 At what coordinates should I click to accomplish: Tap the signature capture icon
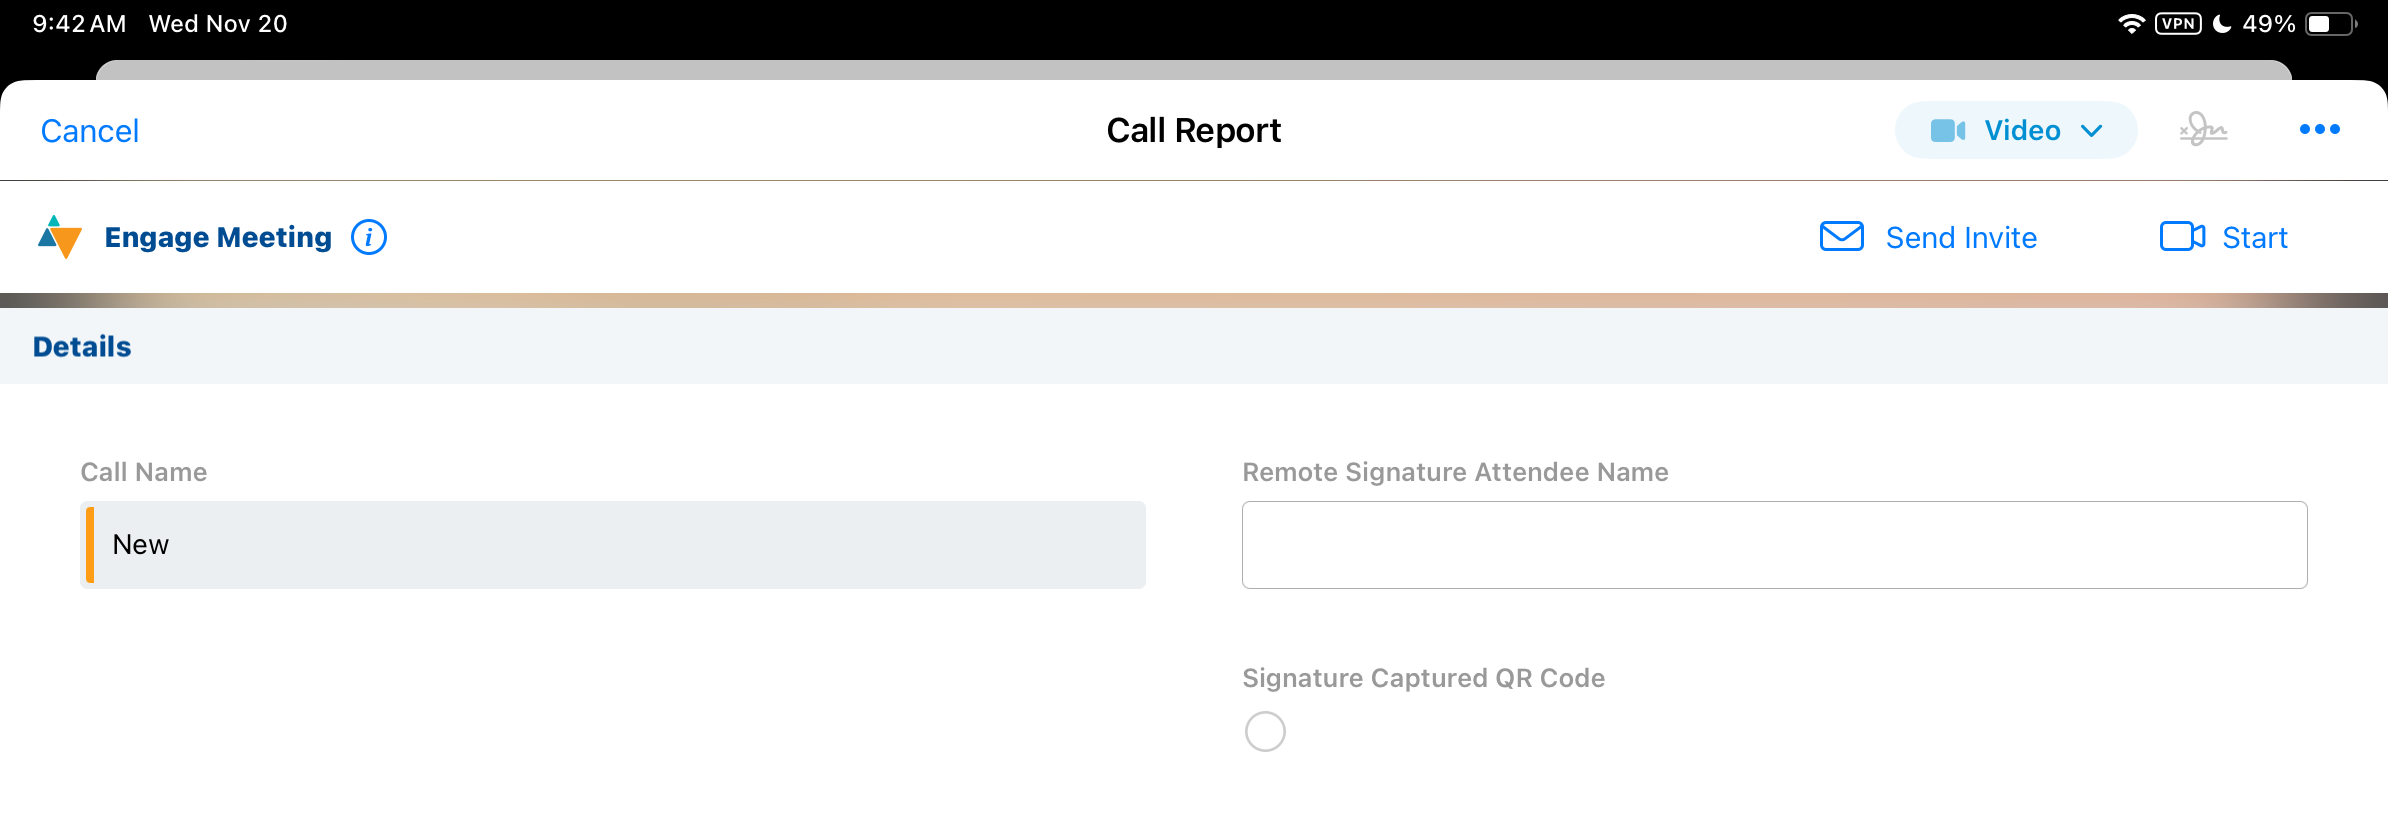click(2203, 130)
